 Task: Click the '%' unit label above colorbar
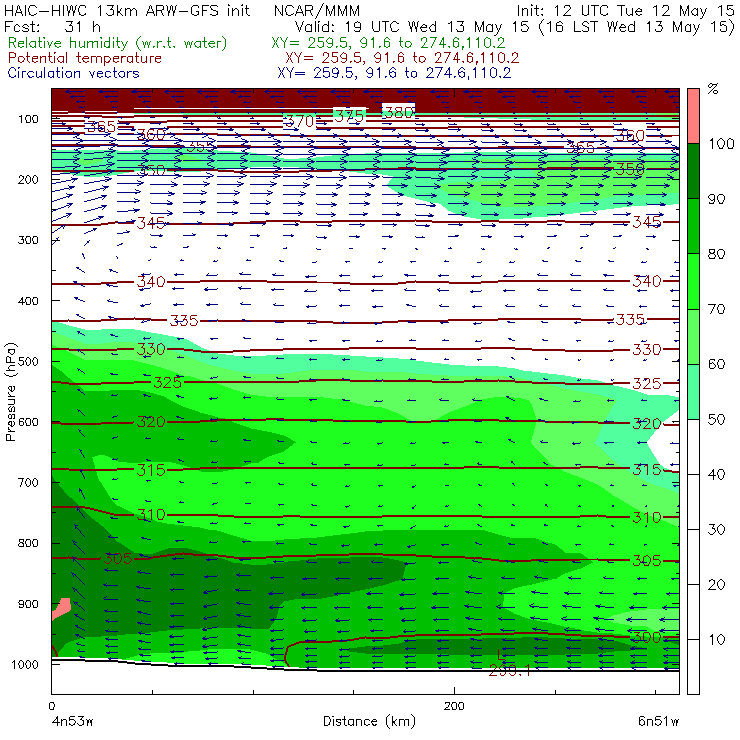pyautogui.click(x=713, y=89)
